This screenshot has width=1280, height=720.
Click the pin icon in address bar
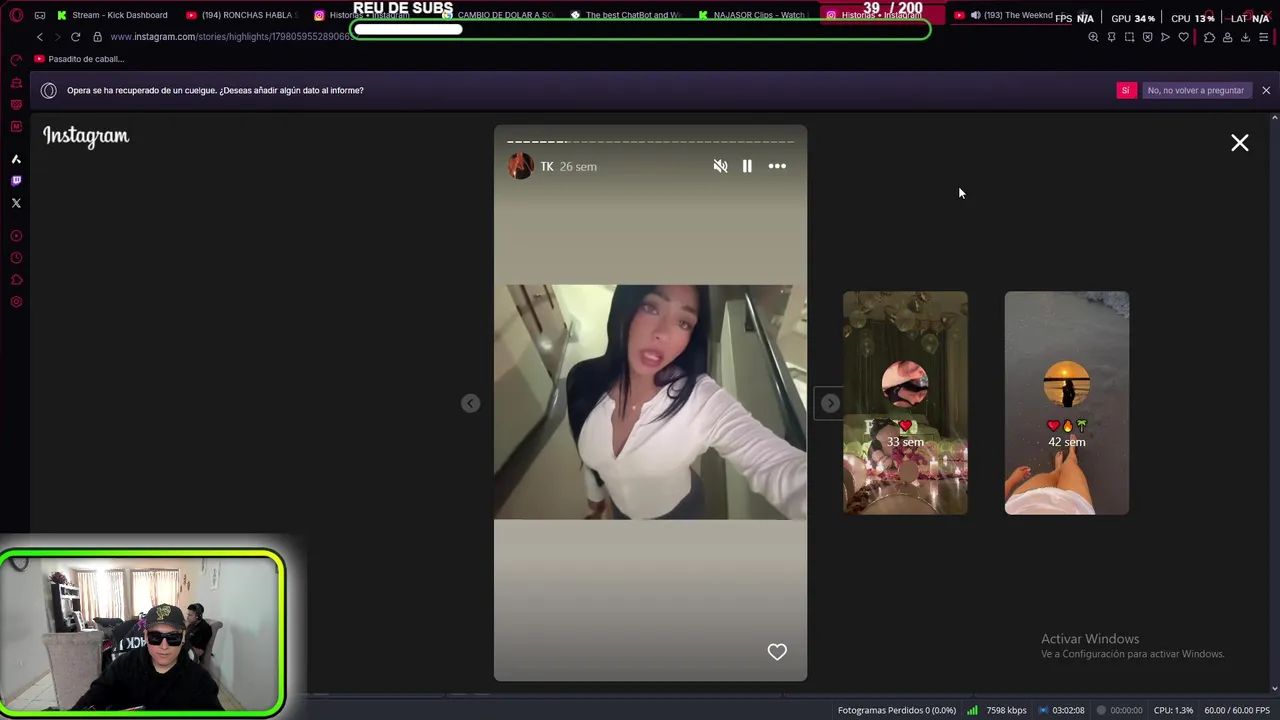tap(1111, 37)
